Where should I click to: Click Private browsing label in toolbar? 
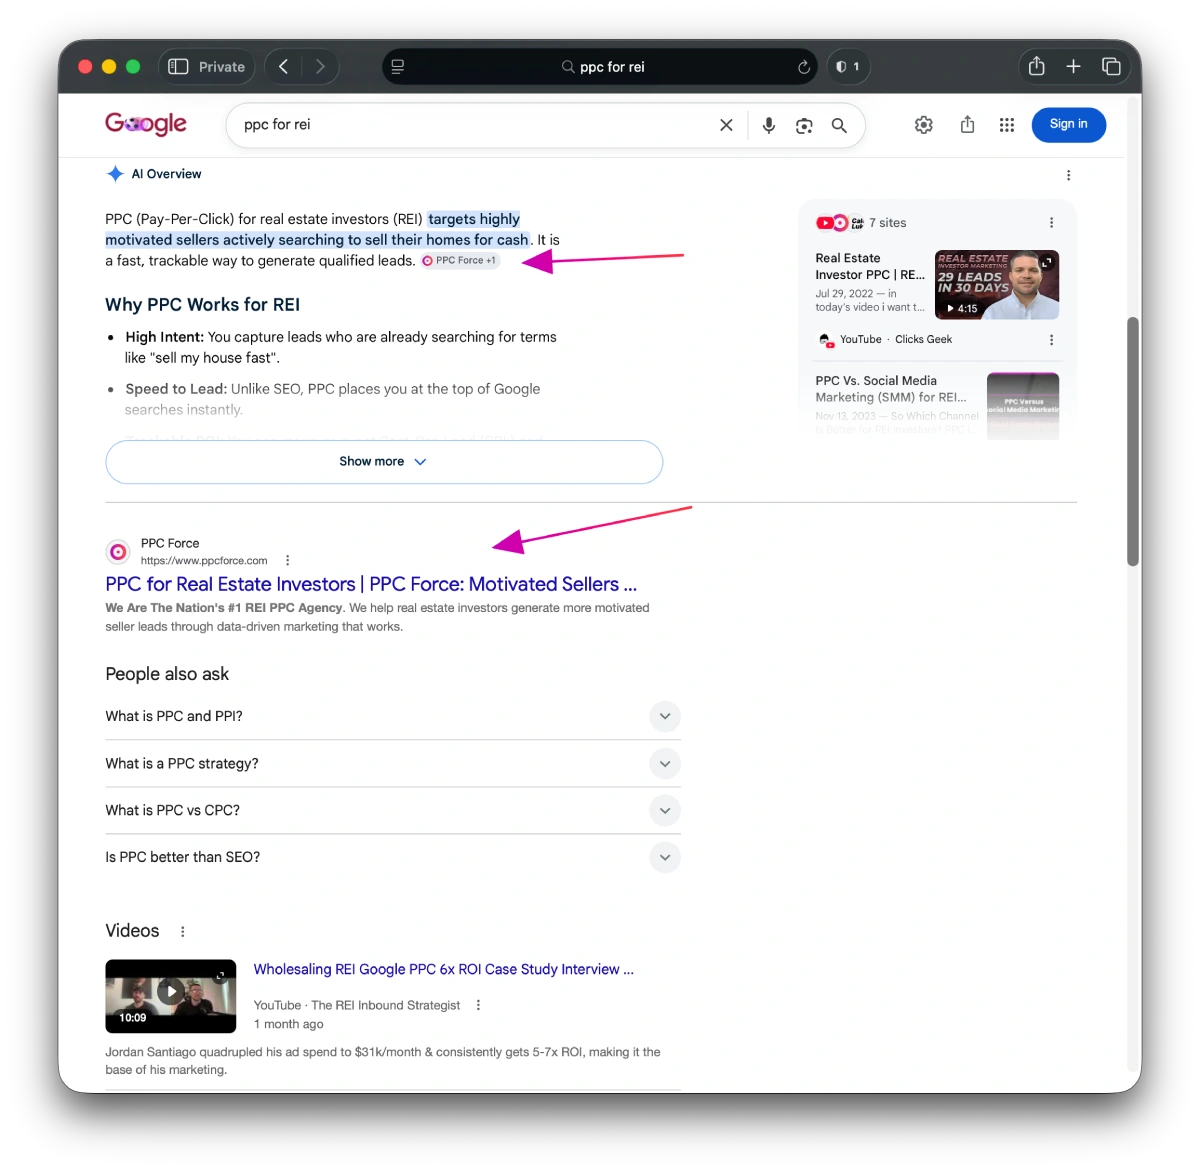pyautogui.click(x=222, y=67)
